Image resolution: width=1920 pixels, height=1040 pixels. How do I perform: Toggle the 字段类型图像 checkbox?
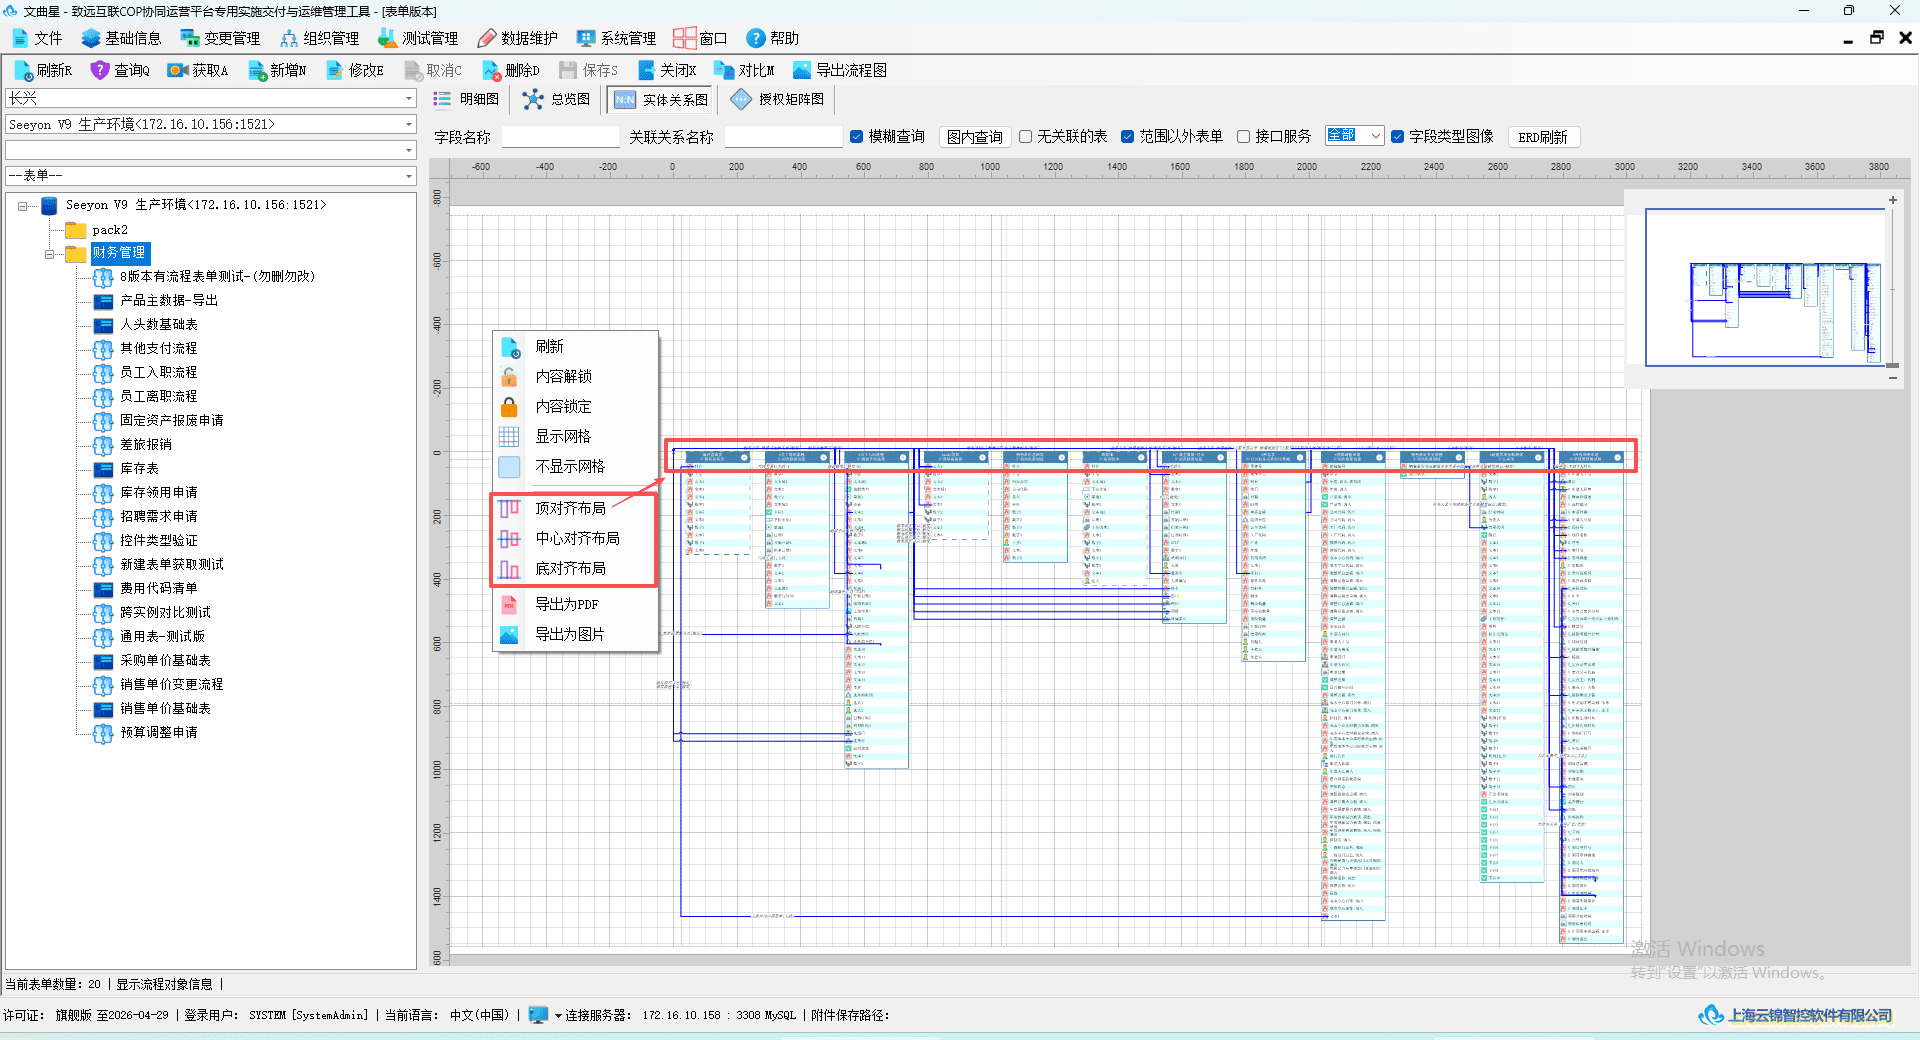[1397, 137]
